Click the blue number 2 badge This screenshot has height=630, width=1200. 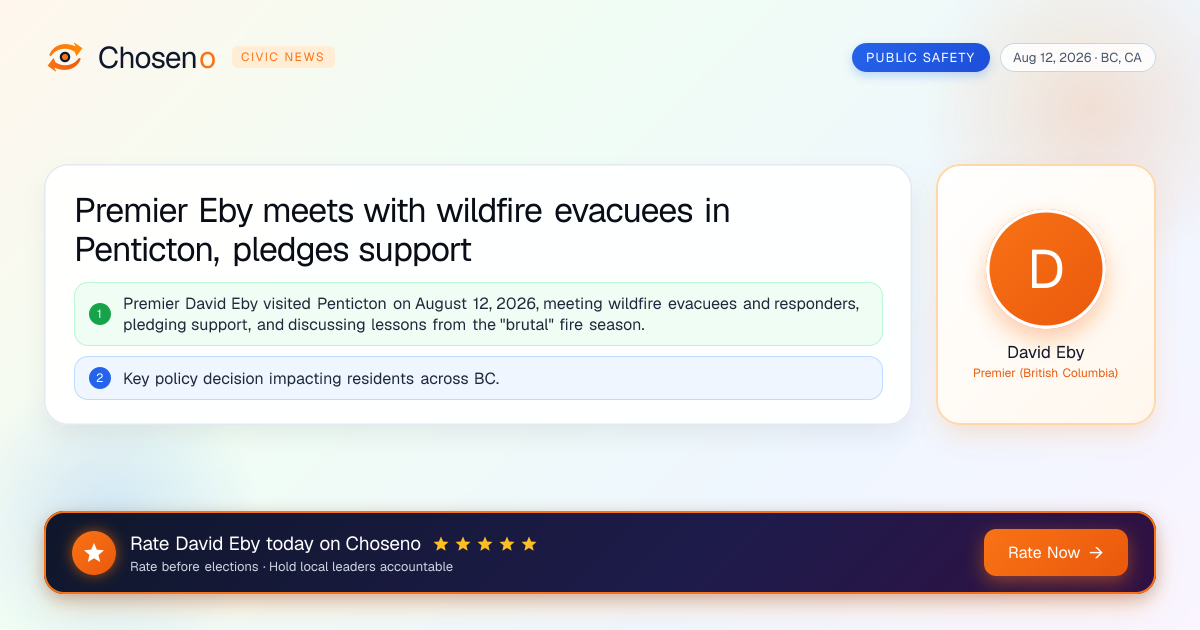click(100, 378)
